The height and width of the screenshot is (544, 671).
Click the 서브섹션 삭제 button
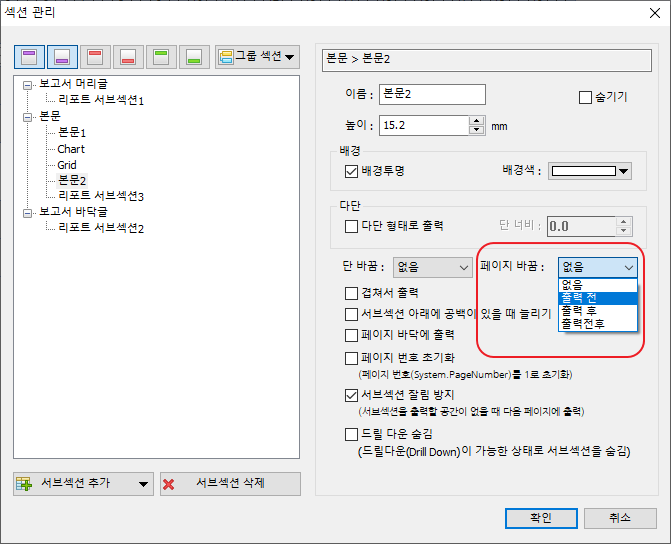[230, 484]
